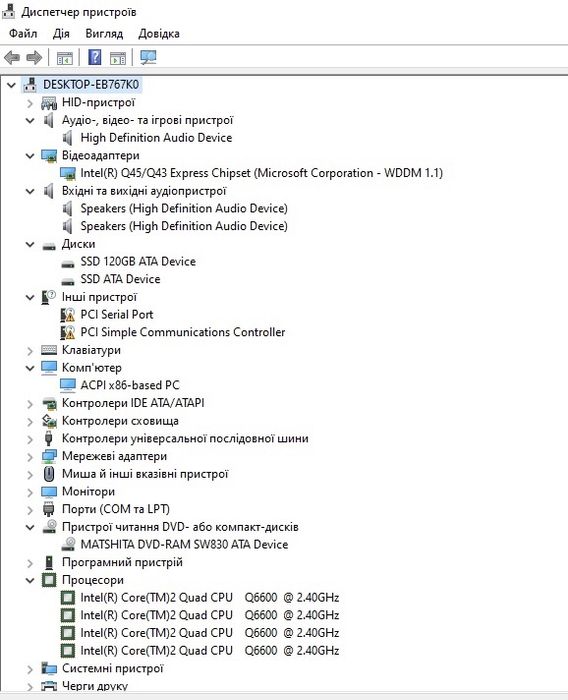Click the Програмний пристрій icon
The width and height of the screenshot is (568, 700).
(x=49, y=562)
